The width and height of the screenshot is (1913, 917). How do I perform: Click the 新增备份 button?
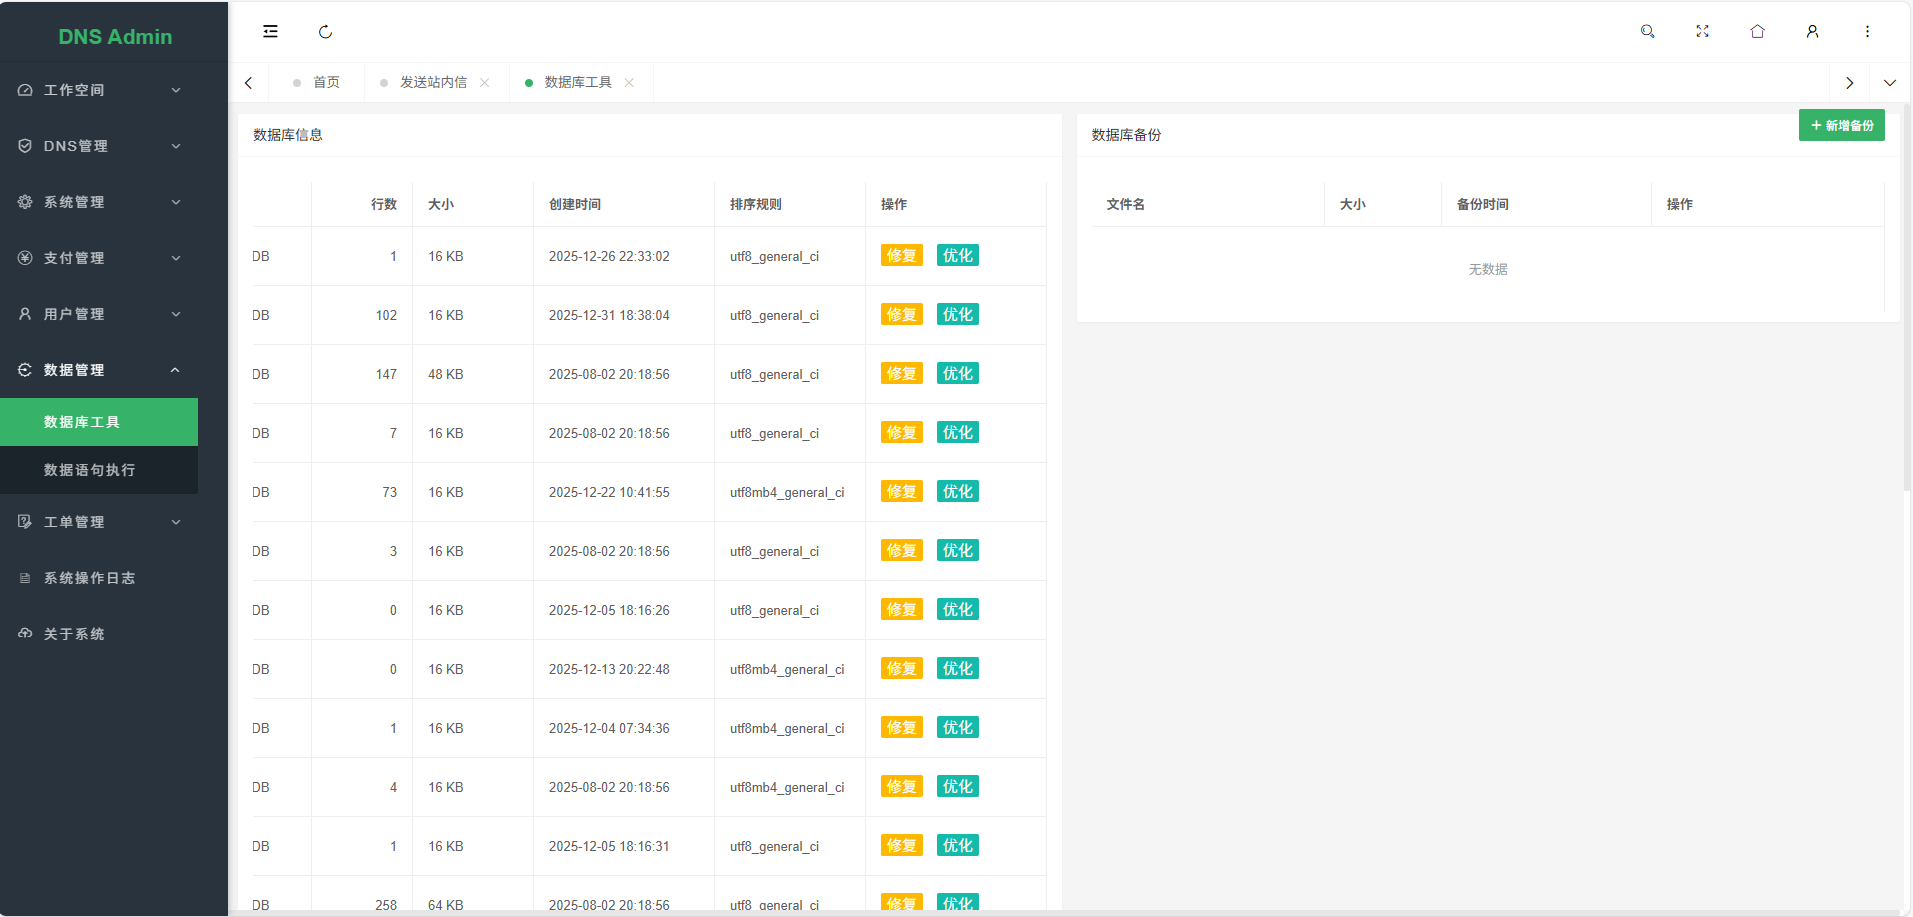1841,126
